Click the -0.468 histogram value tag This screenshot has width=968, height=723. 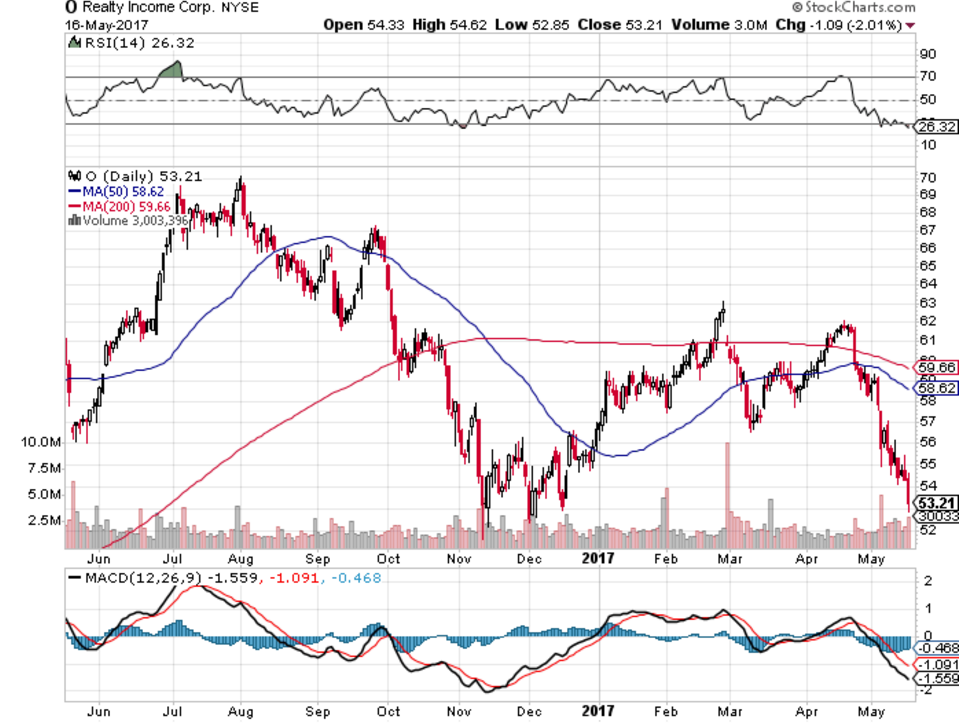click(938, 647)
